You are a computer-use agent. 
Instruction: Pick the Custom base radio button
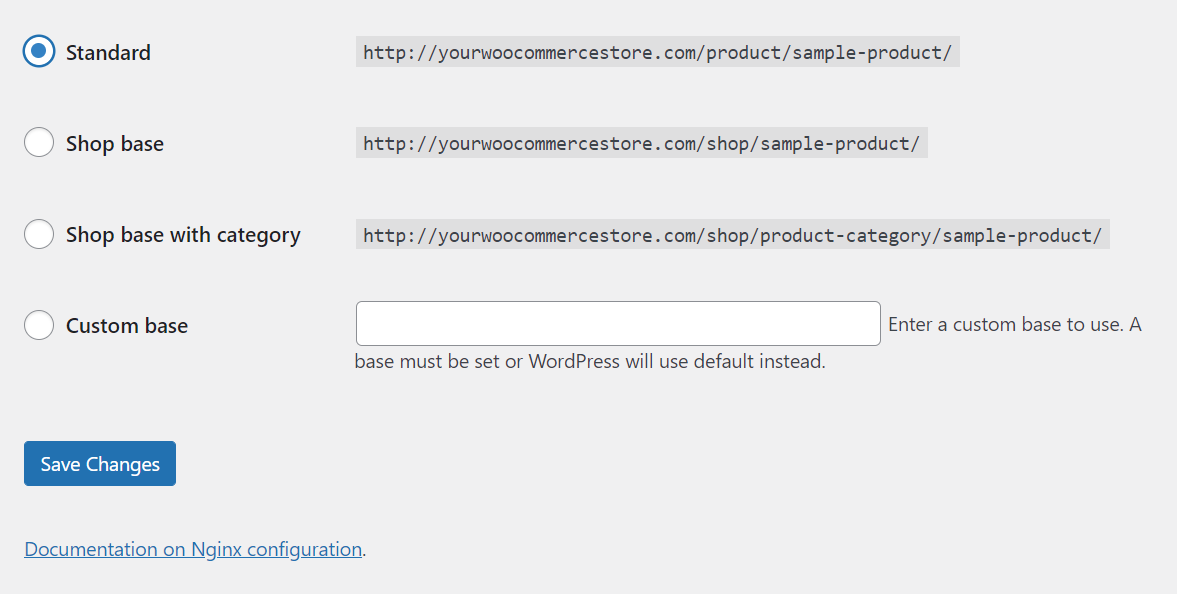[x=39, y=325]
